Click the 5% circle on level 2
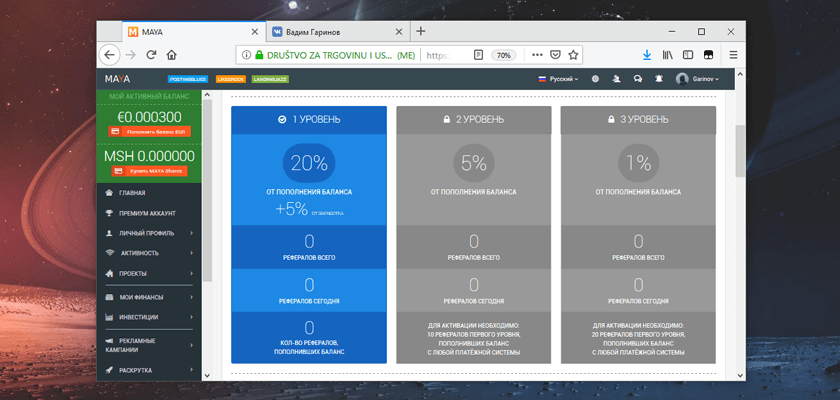Viewport: 840px width, 400px height. click(474, 163)
